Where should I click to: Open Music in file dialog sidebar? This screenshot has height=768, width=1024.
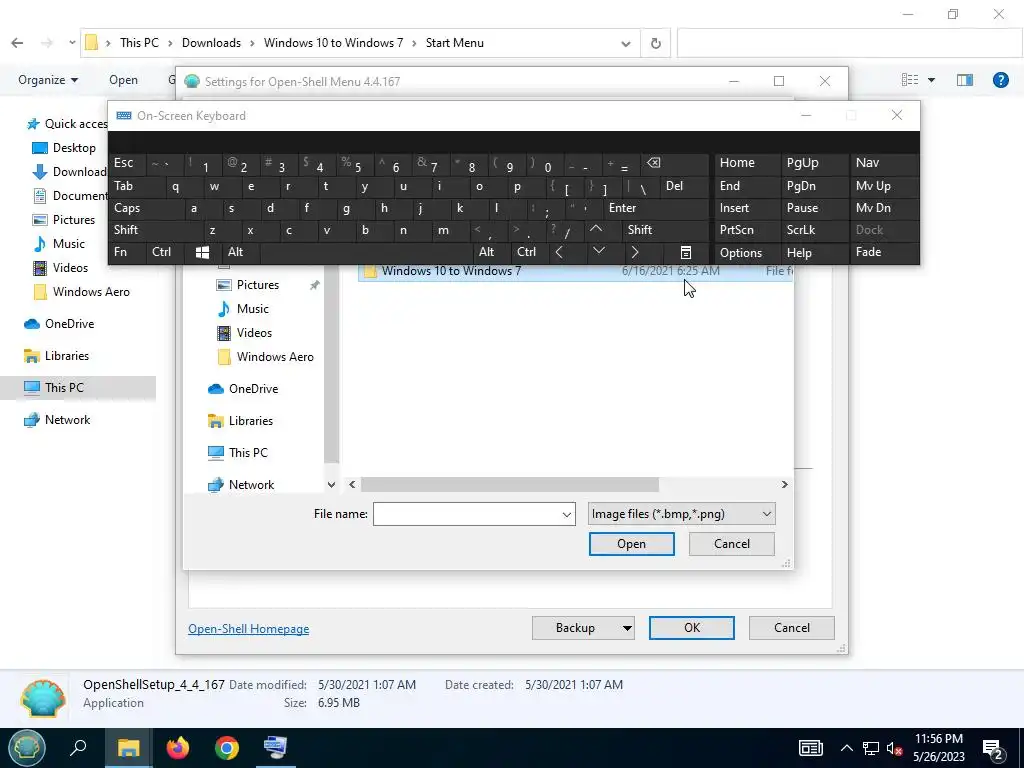coord(253,309)
